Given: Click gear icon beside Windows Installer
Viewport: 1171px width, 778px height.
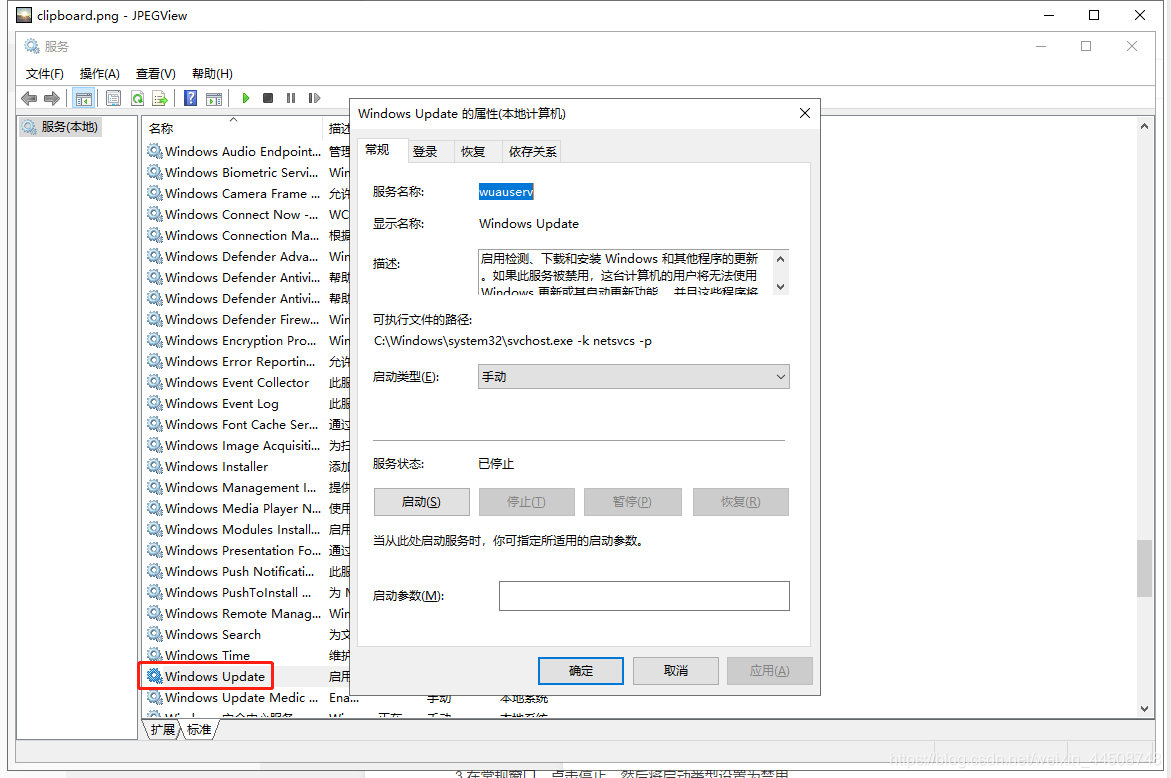Looking at the screenshot, I should coord(155,466).
